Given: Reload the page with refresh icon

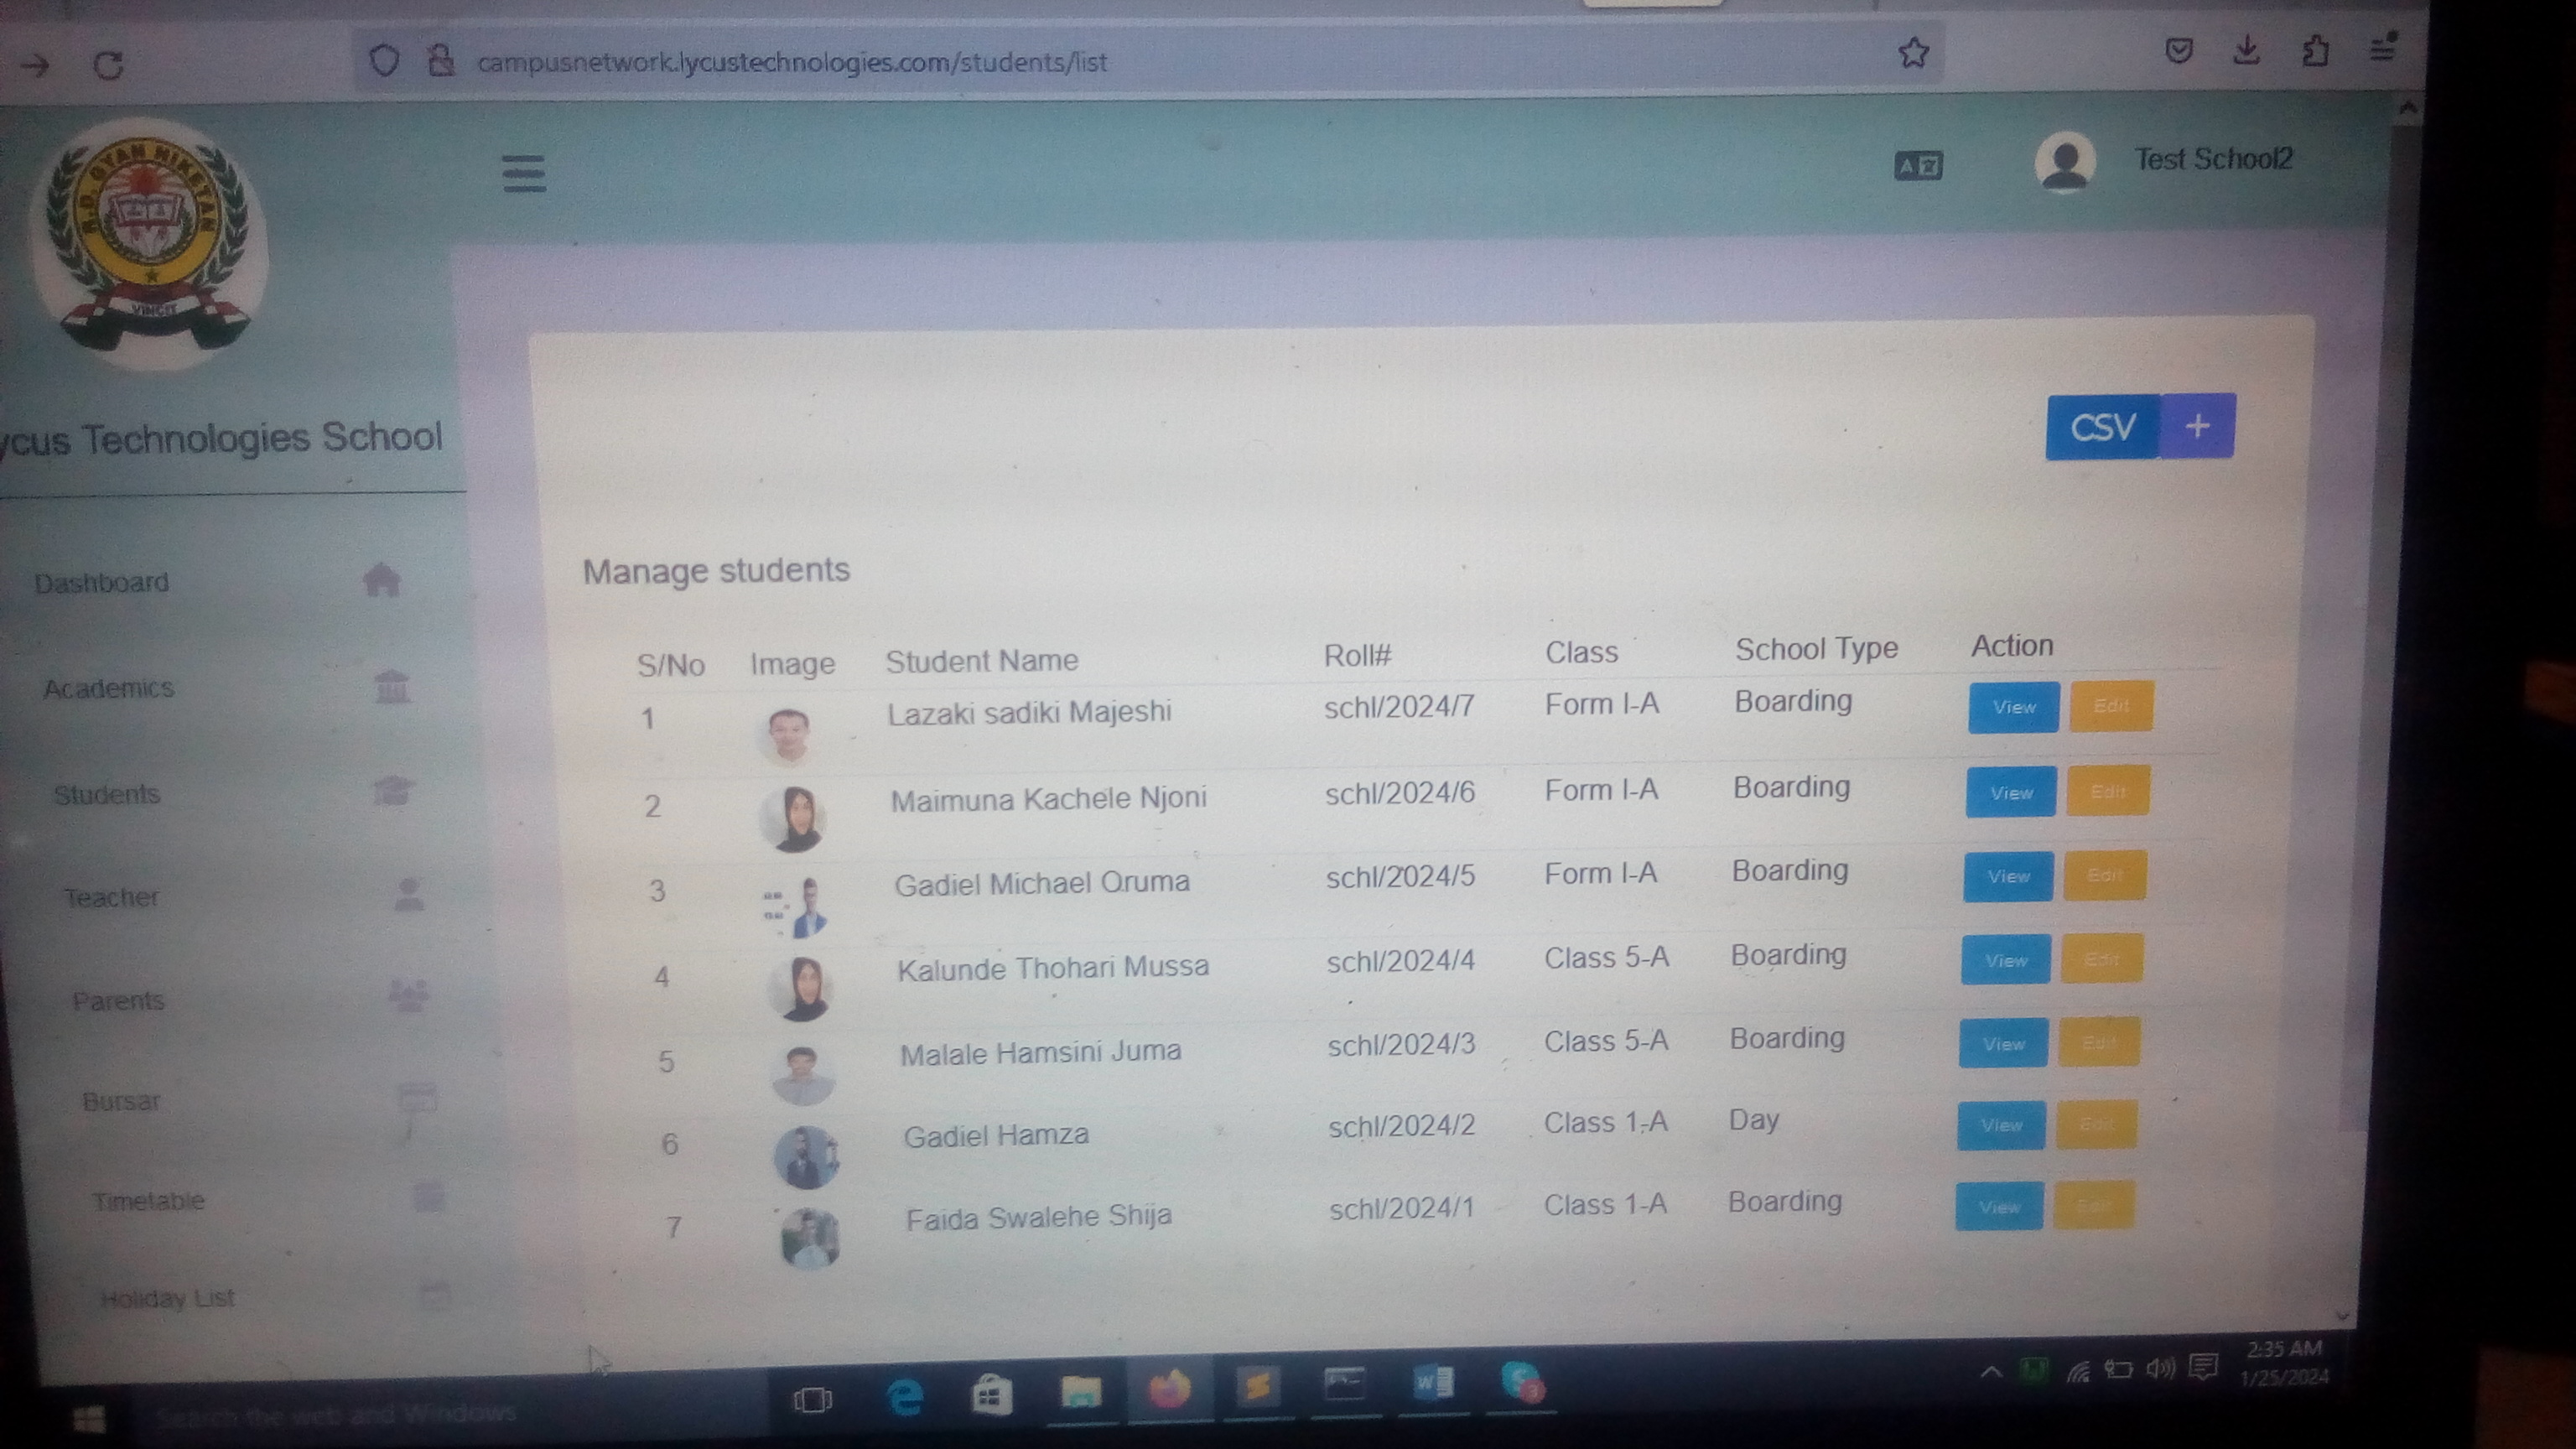Looking at the screenshot, I should click(x=108, y=66).
